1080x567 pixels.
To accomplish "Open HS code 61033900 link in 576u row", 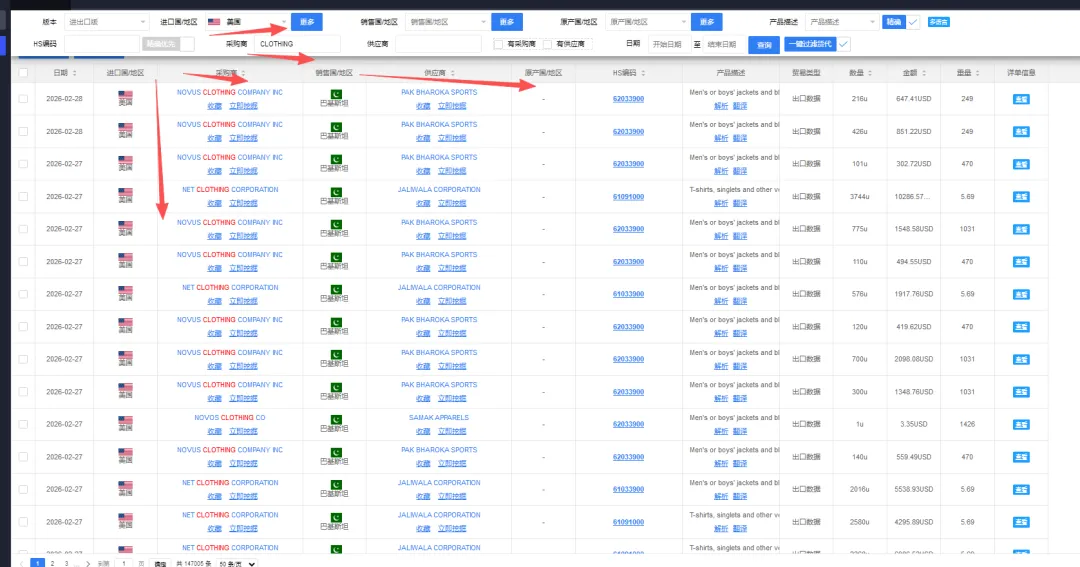I will 628,294.
